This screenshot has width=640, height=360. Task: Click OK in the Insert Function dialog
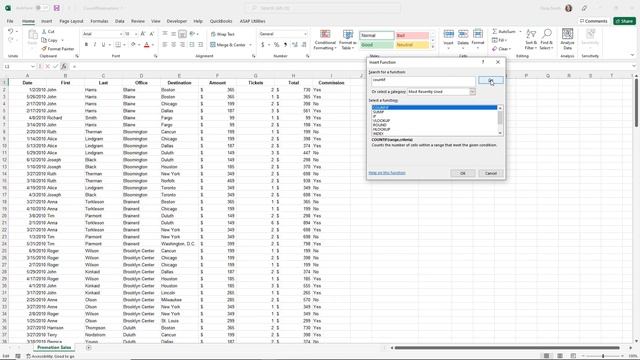coord(462,173)
